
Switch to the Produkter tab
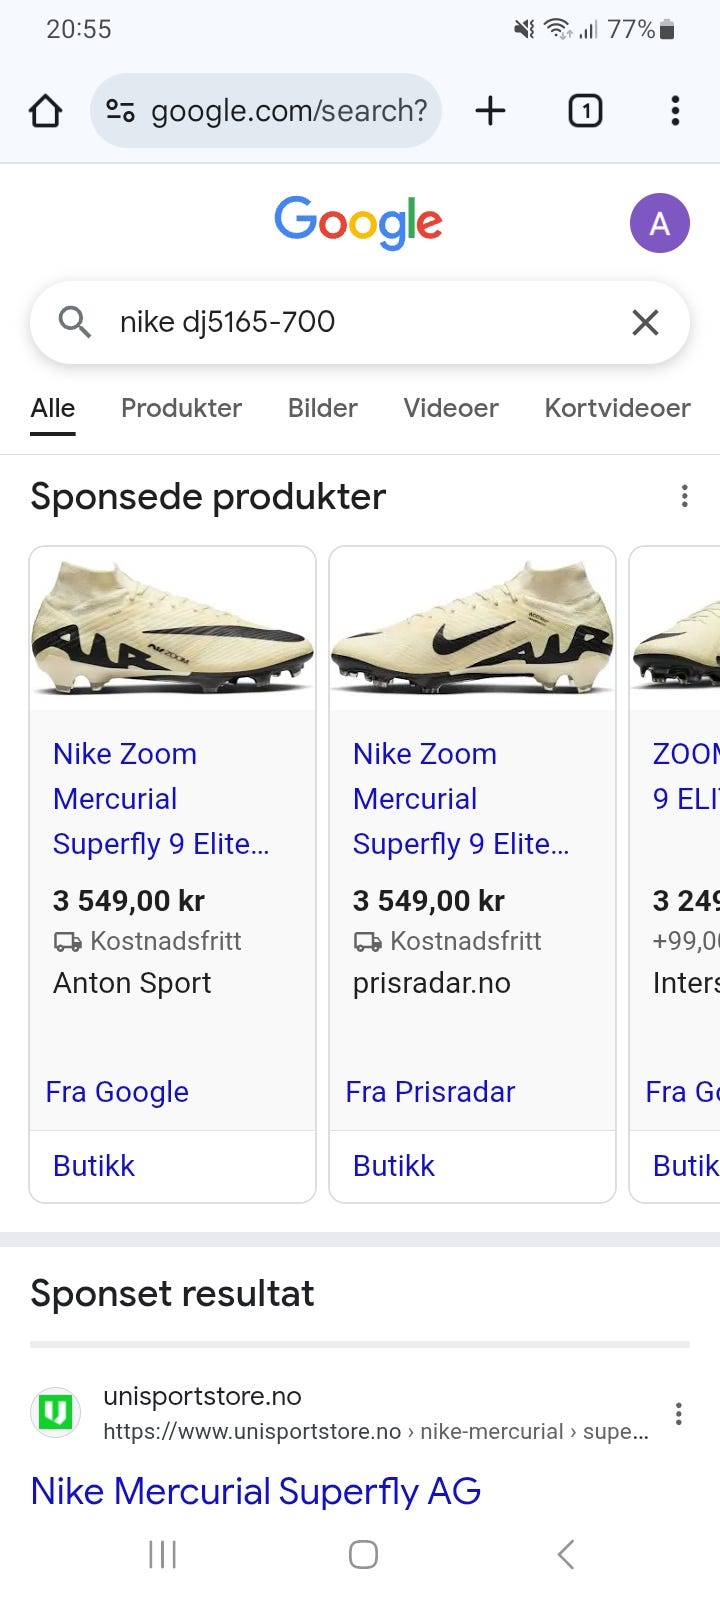pos(181,408)
